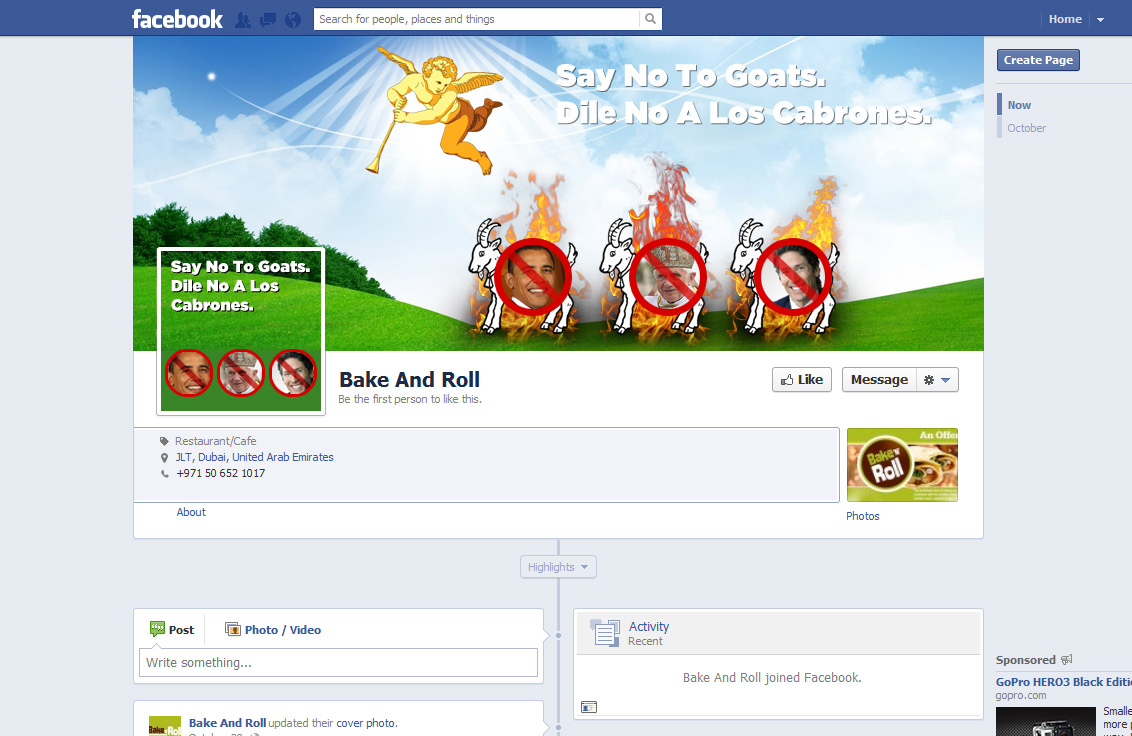Select the Post tab in composer
Viewport: 1132px width, 736px height.
(172, 630)
